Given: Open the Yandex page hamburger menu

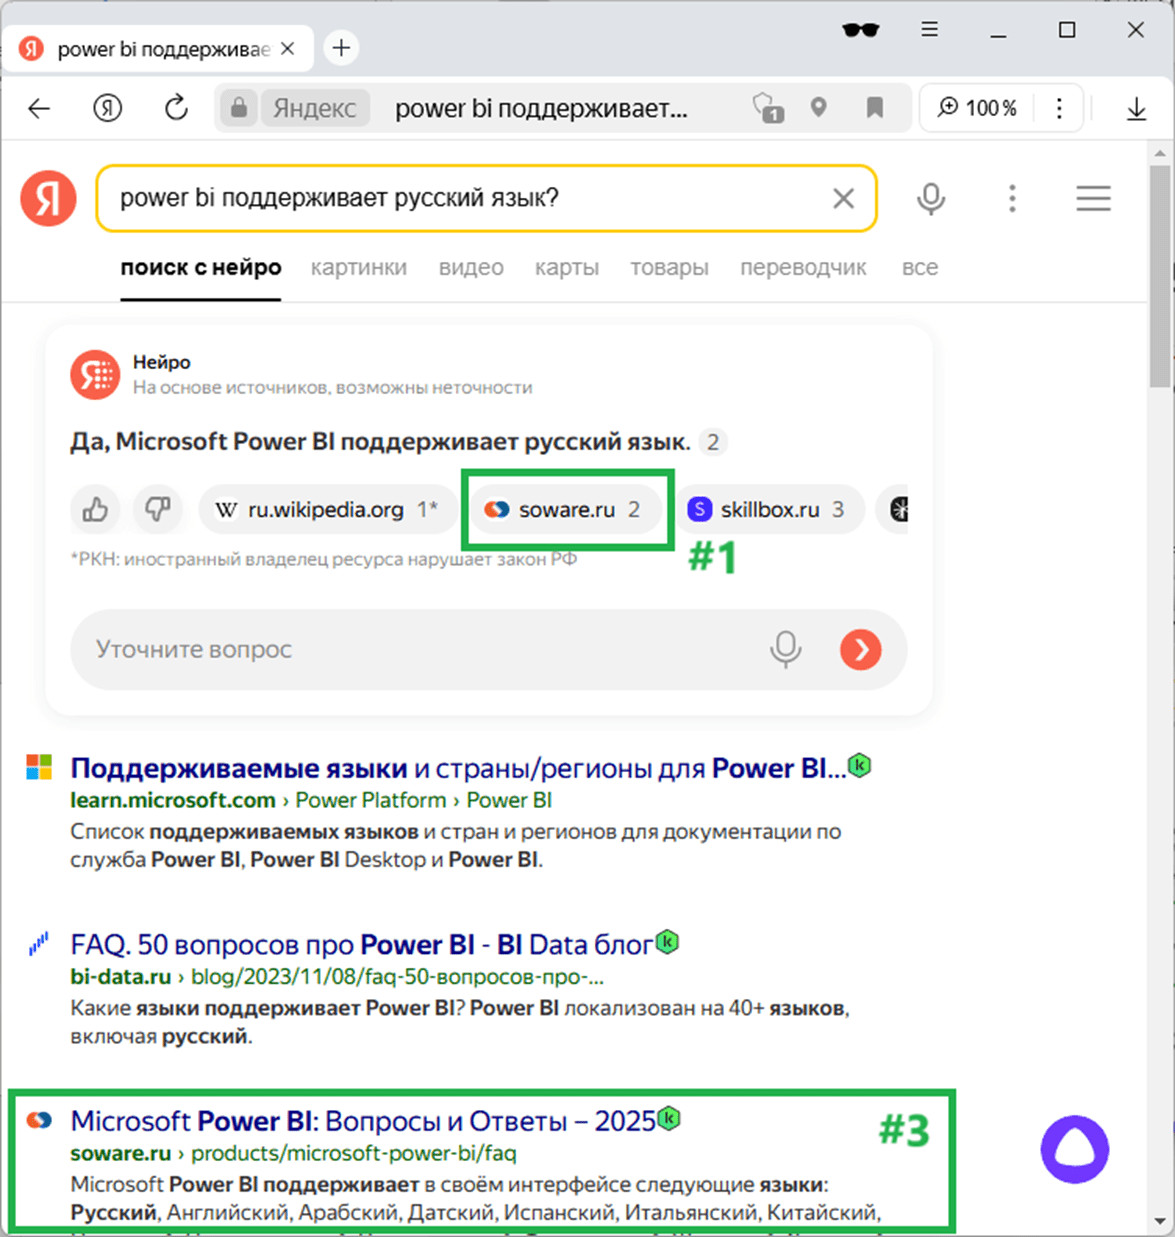Looking at the screenshot, I should tap(1093, 198).
